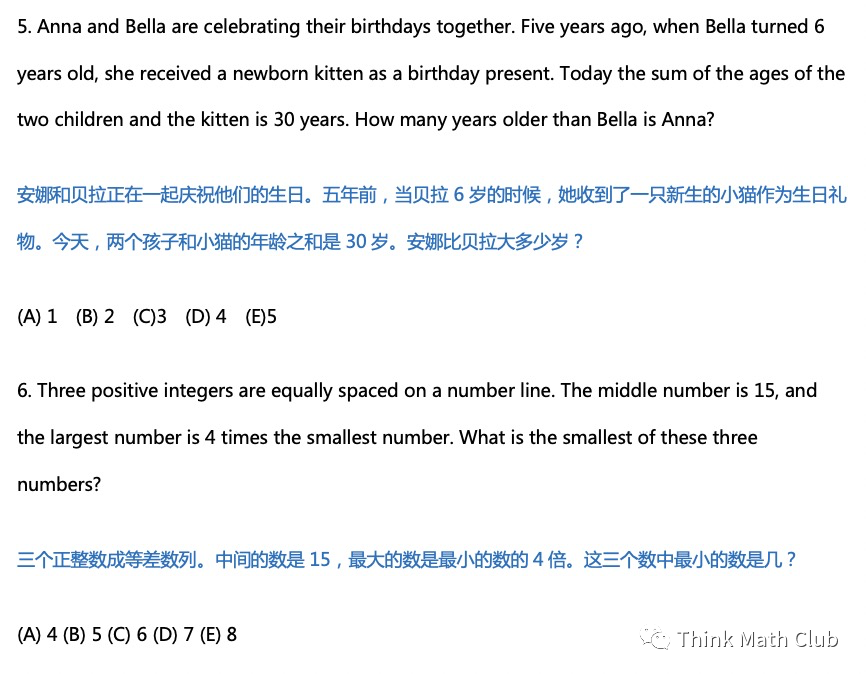Choose option (D) 4 for question 5
The width and height of the screenshot is (866, 674).
coord(205,317)
